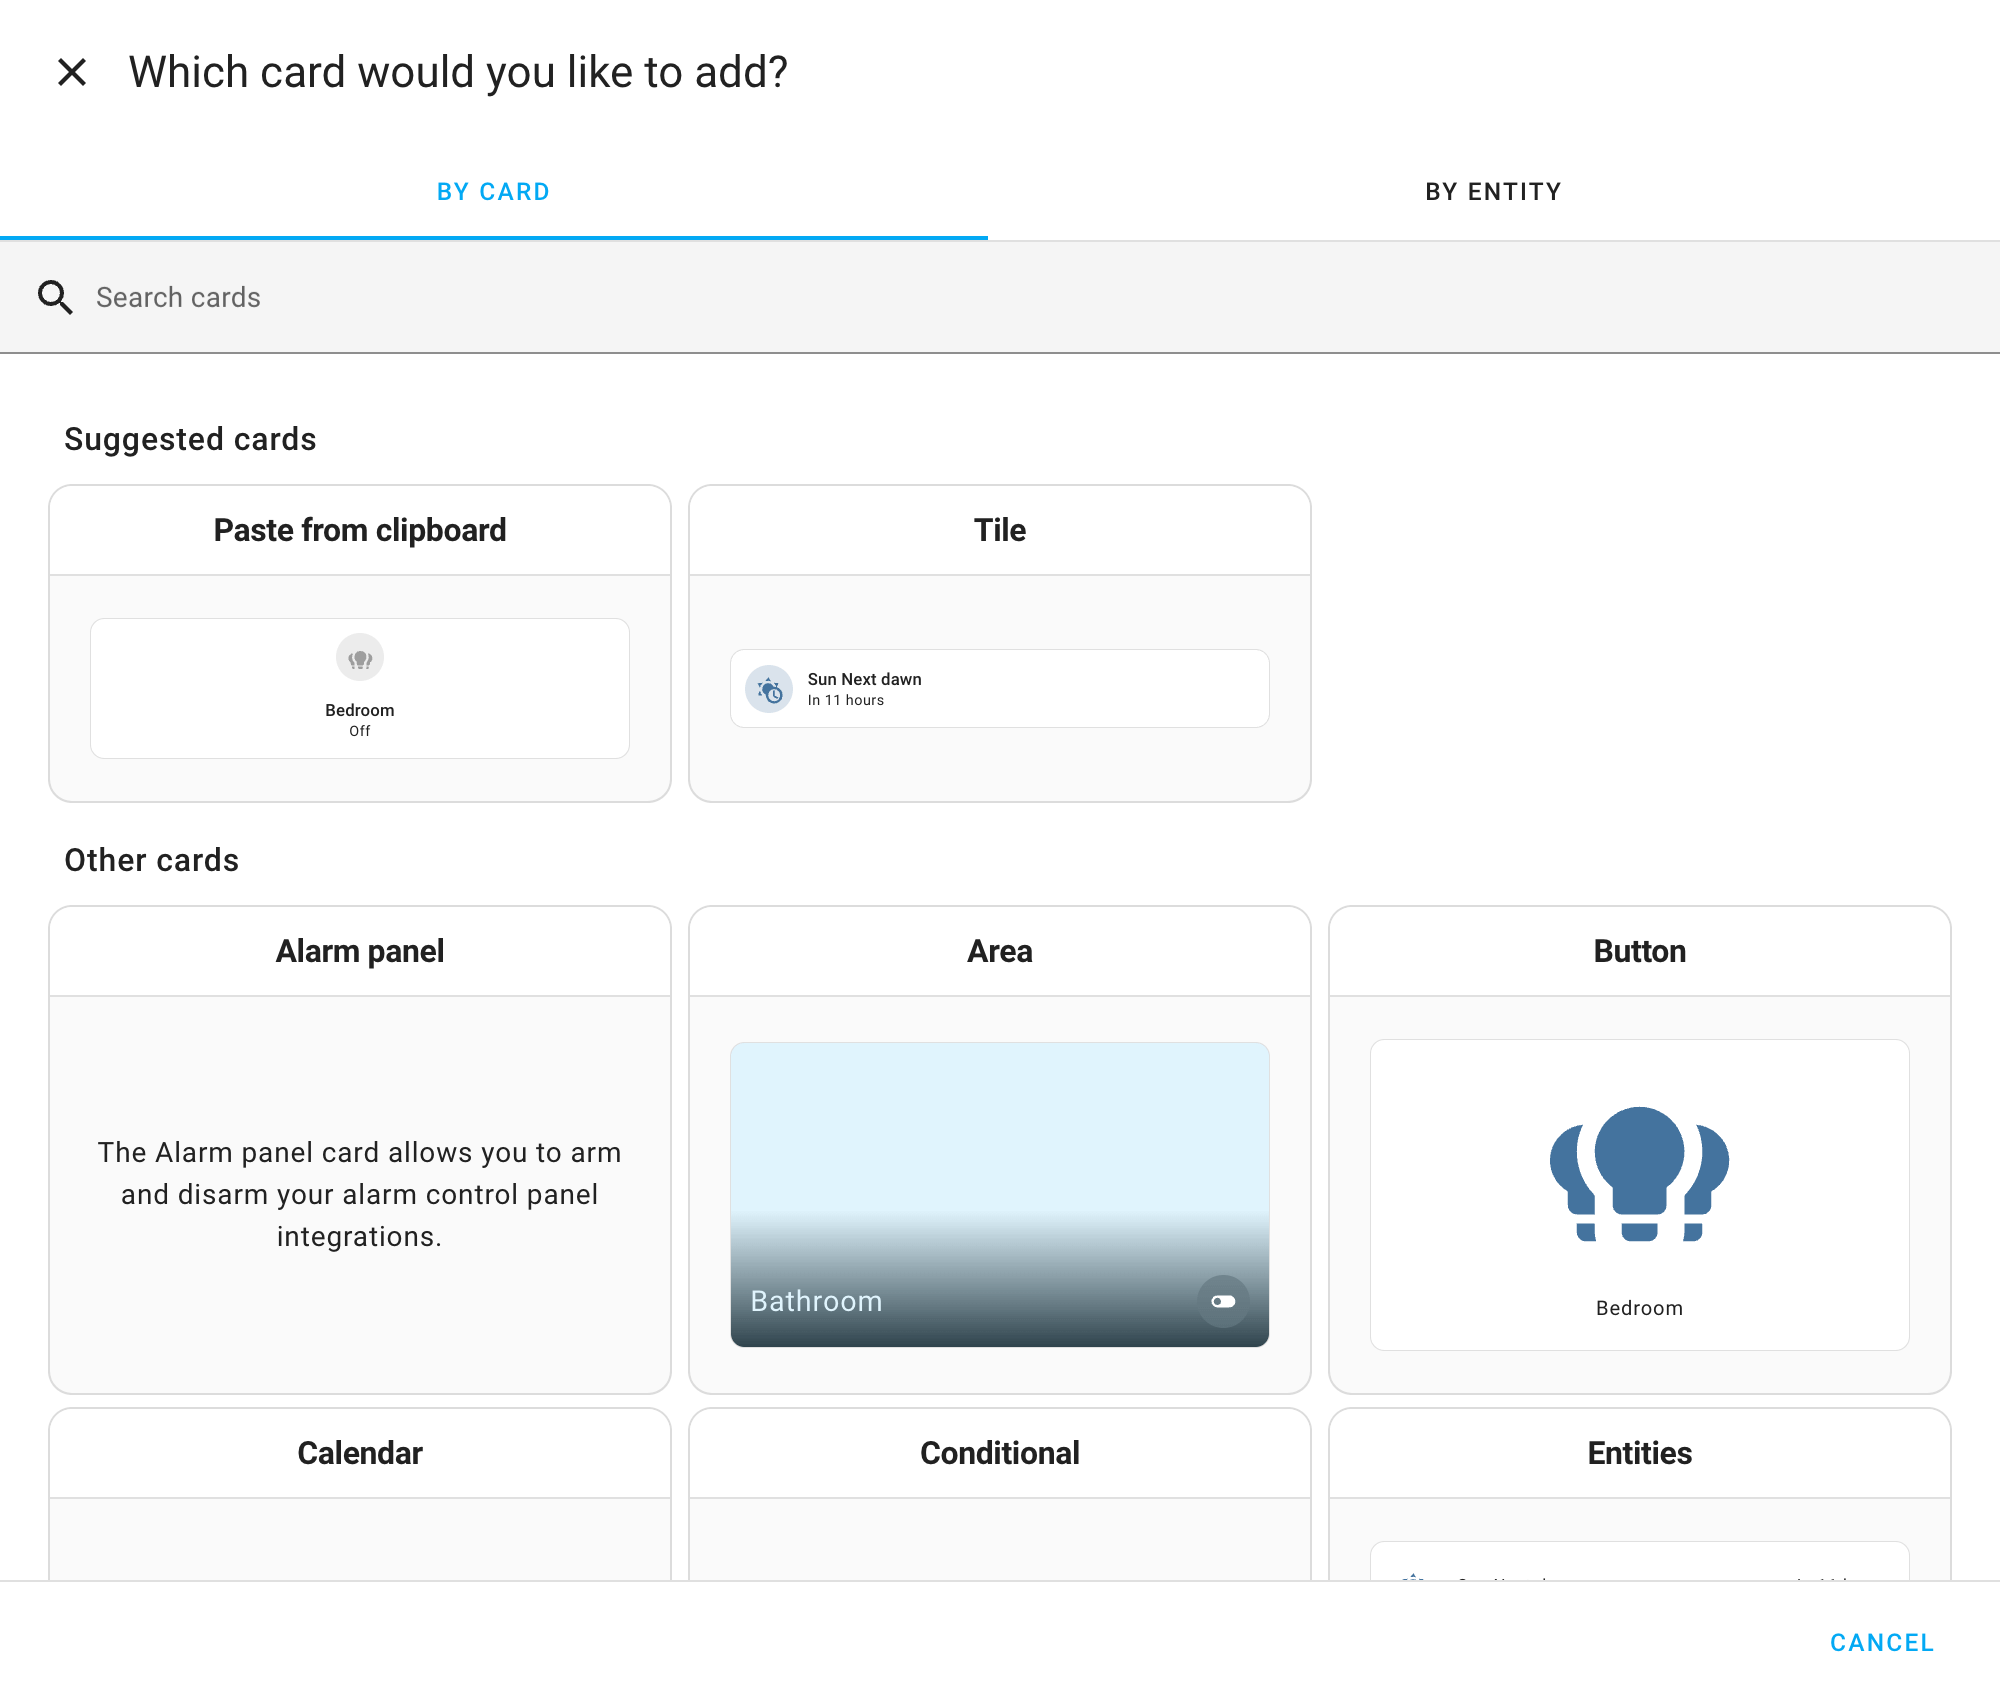Switch to the BY CARD tab

click(x=493, y=191)
